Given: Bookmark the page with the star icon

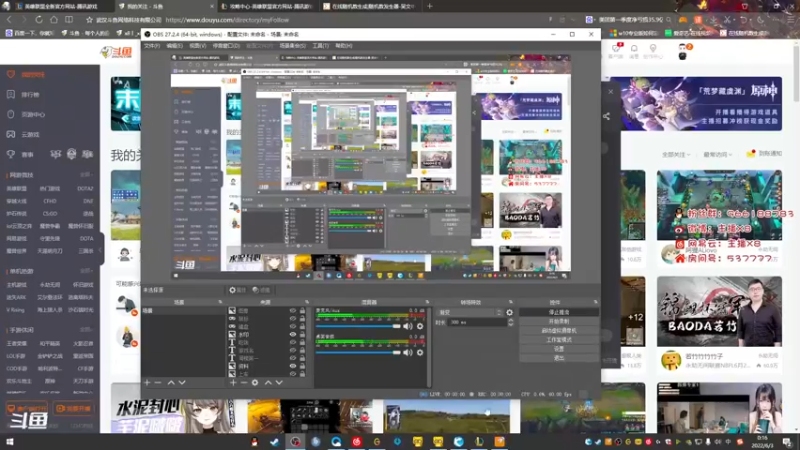Looking at the screenshot, I should tap(89, 20).
